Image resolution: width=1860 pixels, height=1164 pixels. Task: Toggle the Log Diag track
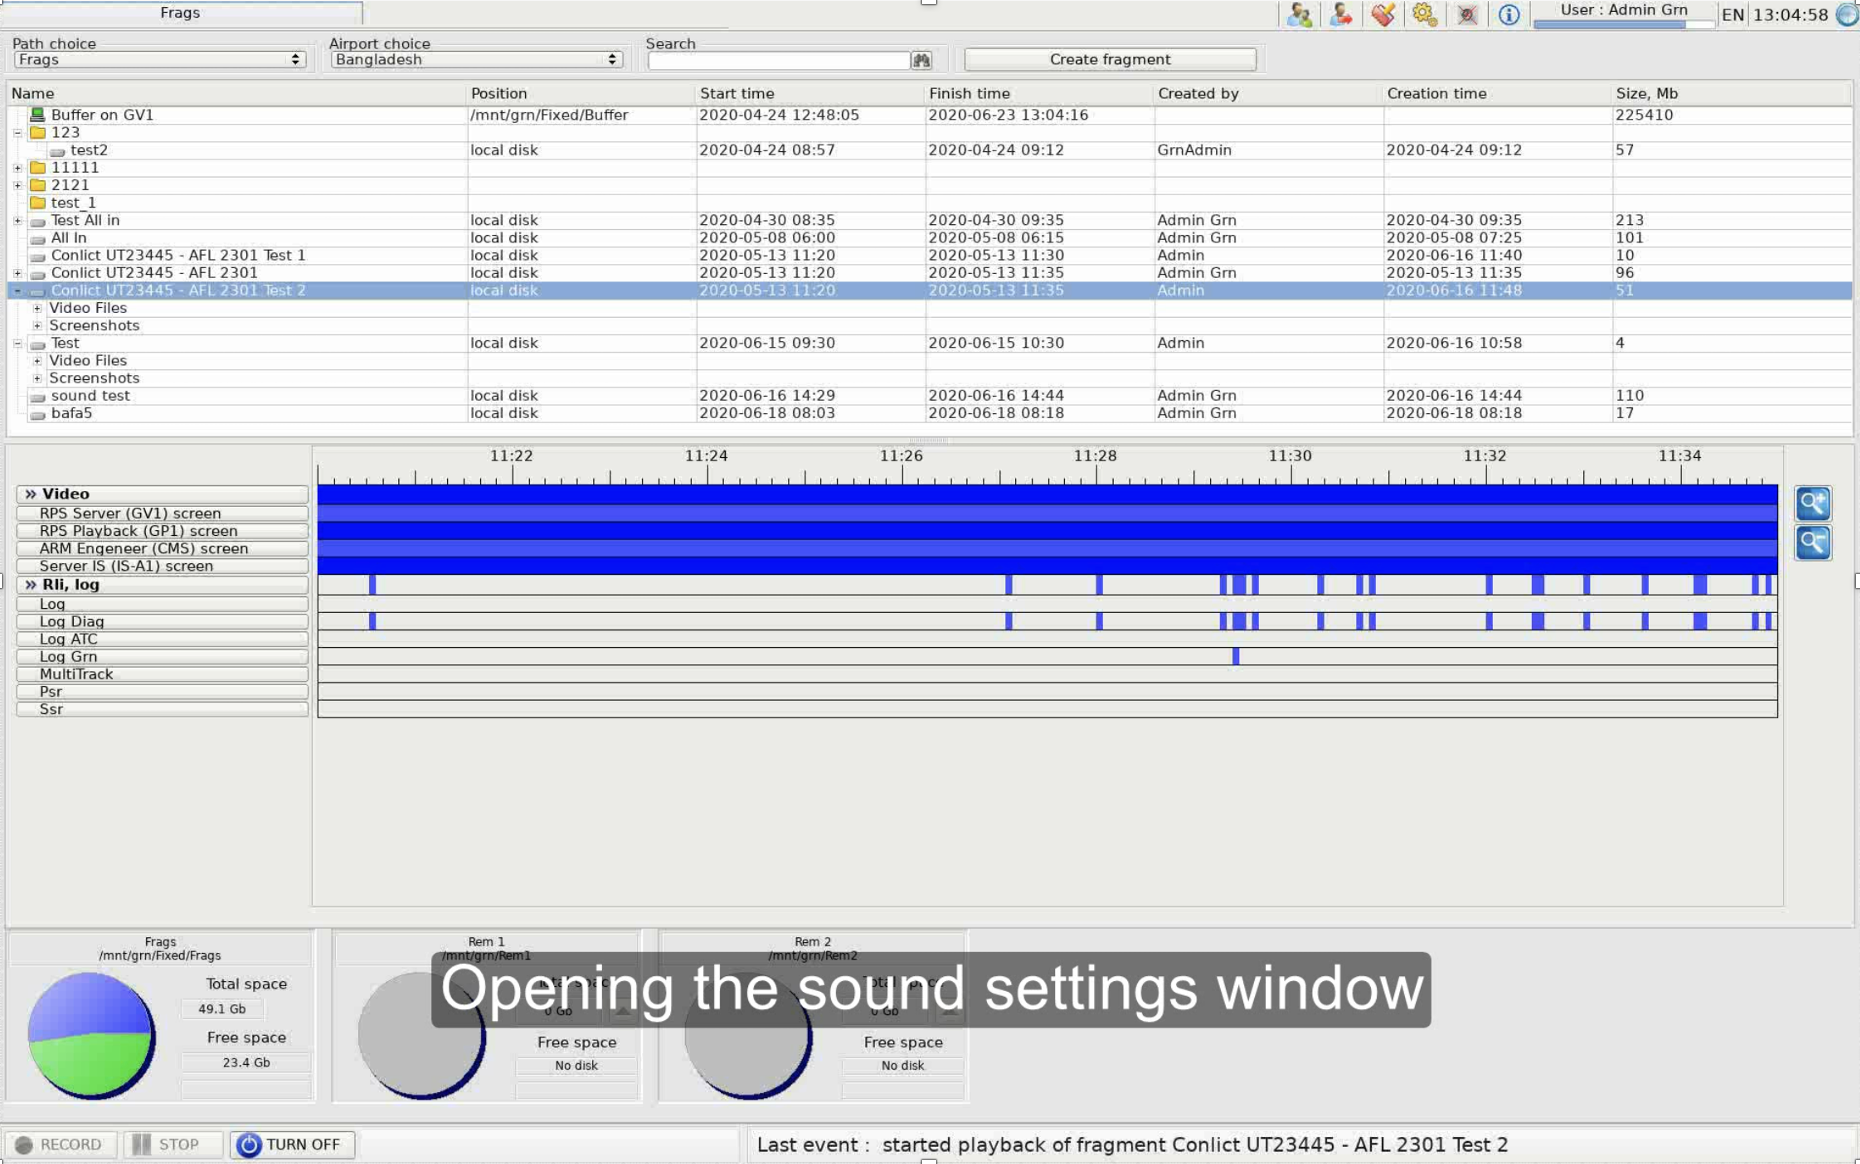[162, 621]
